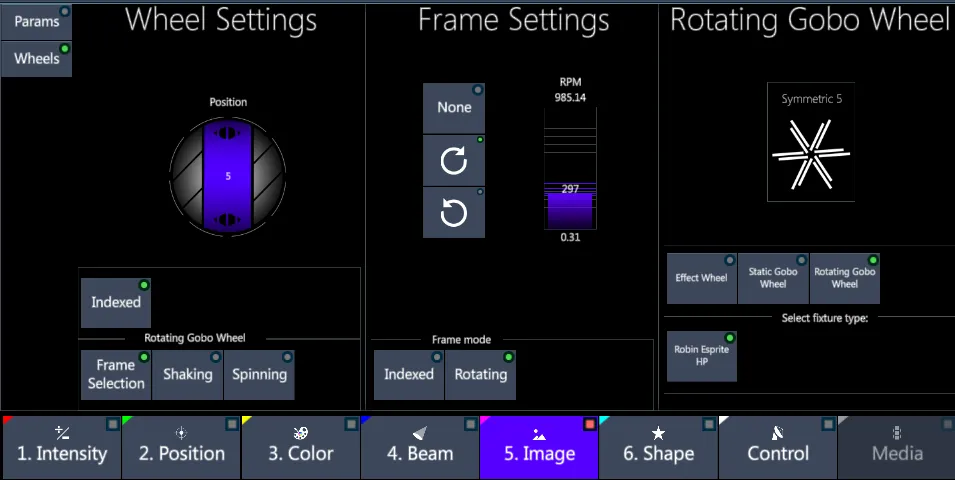Switch to Control tab

[x=778, y=448]
